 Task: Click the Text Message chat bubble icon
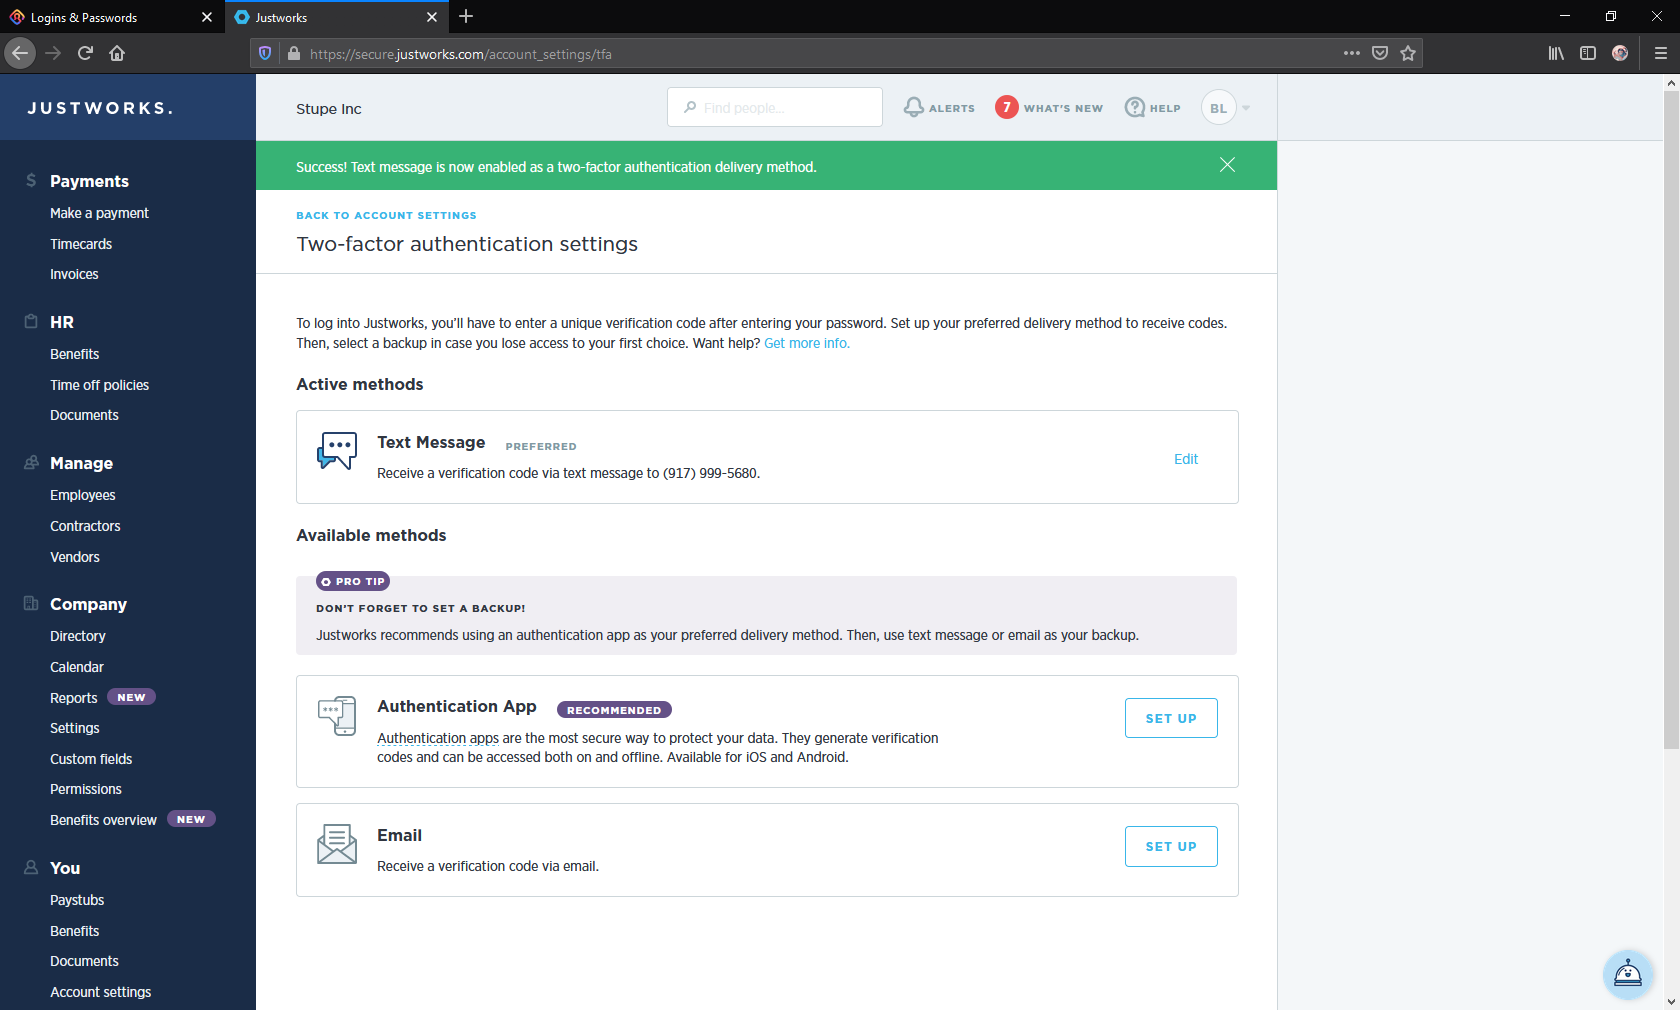pyautogui.click(x=337, y=451)
